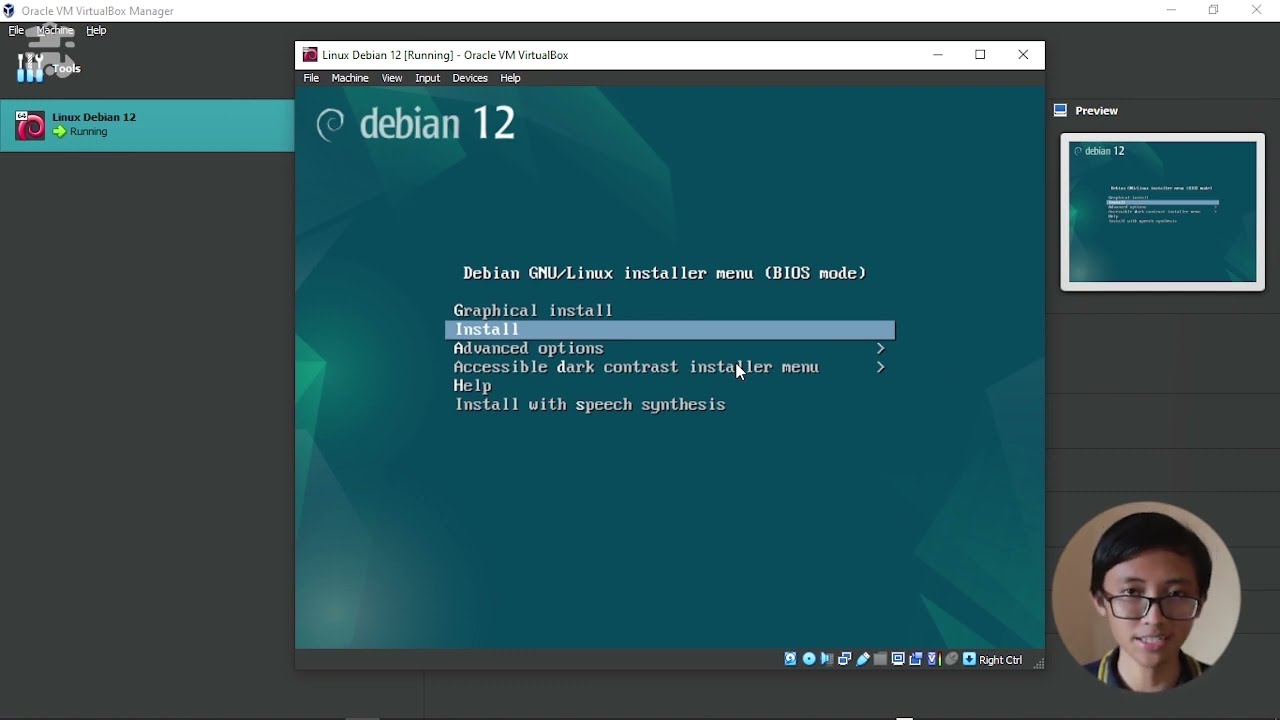
Task: Expand the Advanced options submenu arrow
Action: 880,348
